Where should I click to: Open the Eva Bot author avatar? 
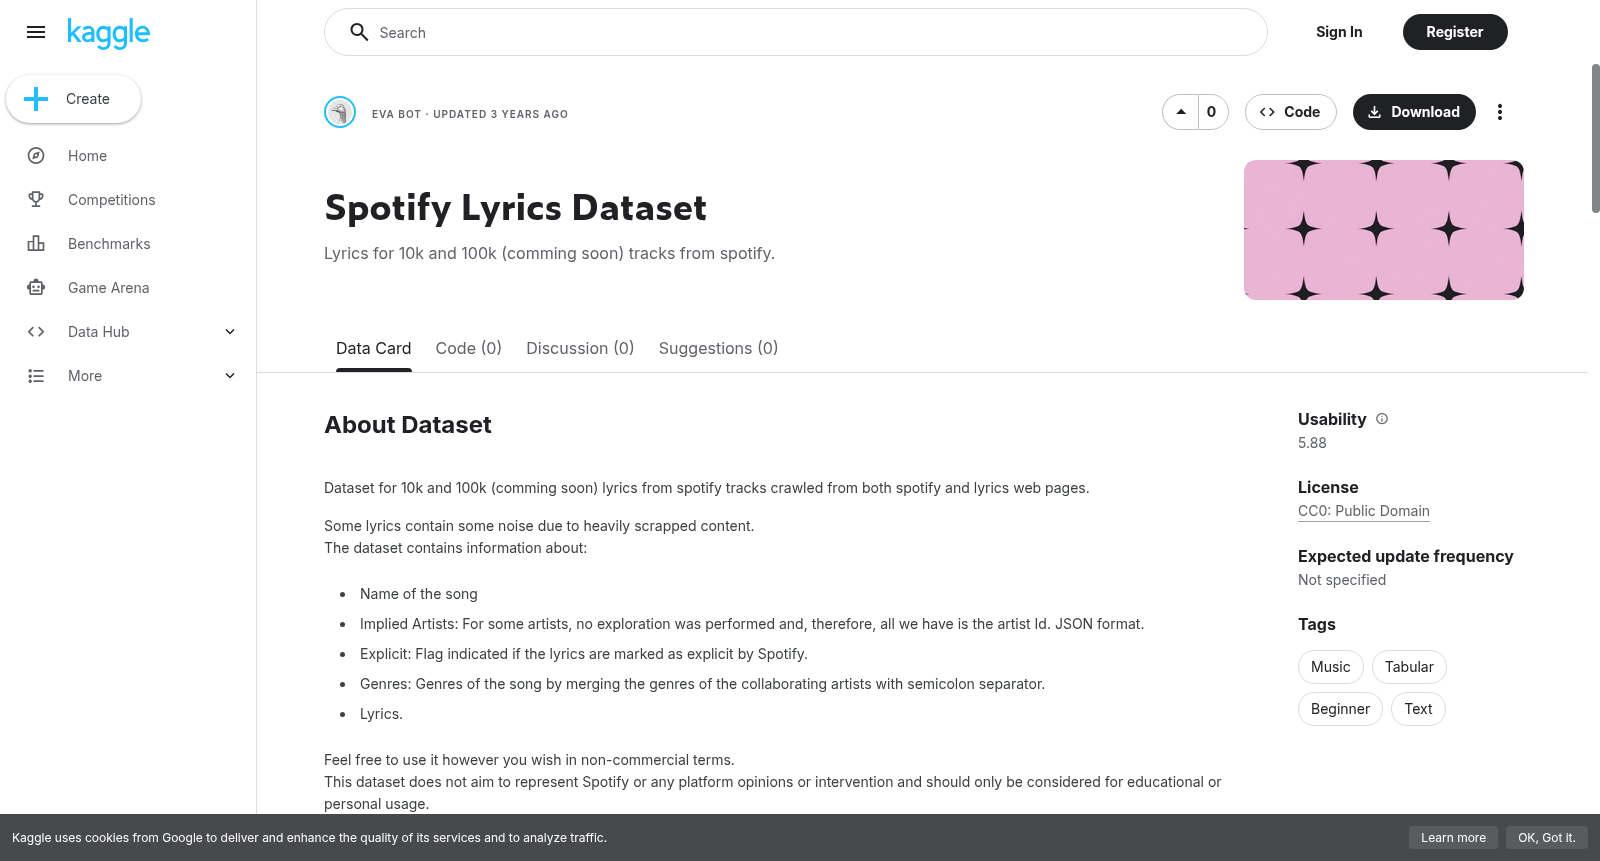click(340, 112)
